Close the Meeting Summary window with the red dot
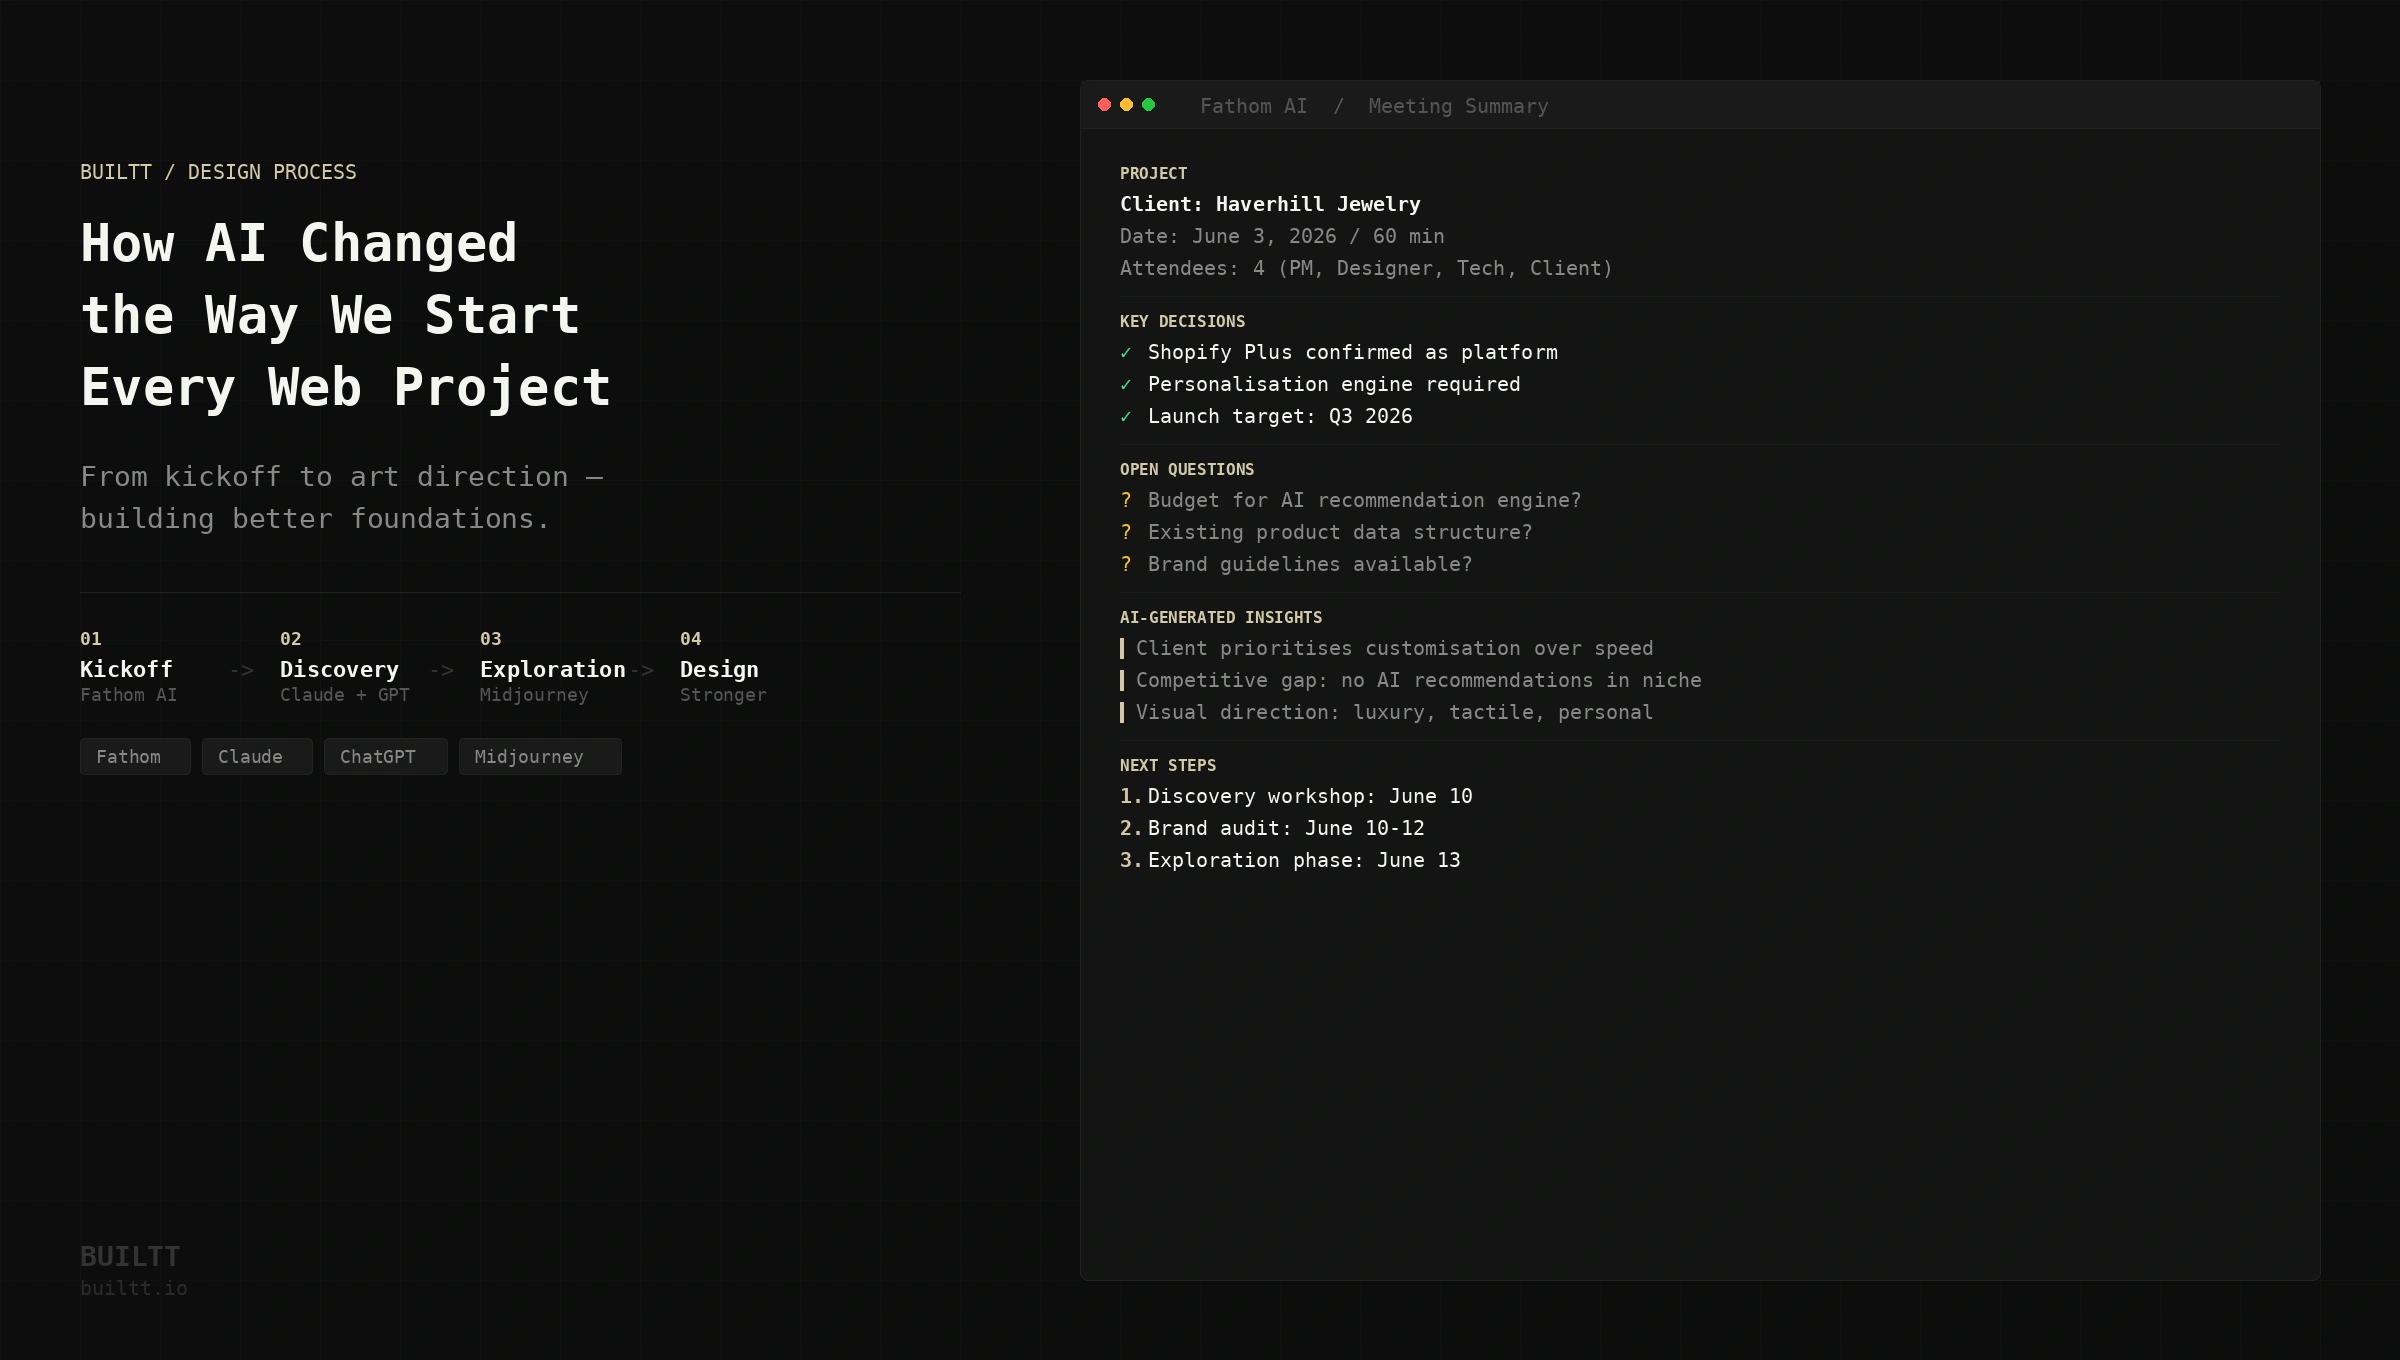This screenshot has height=1360, width=2400. coord(1104,105)
